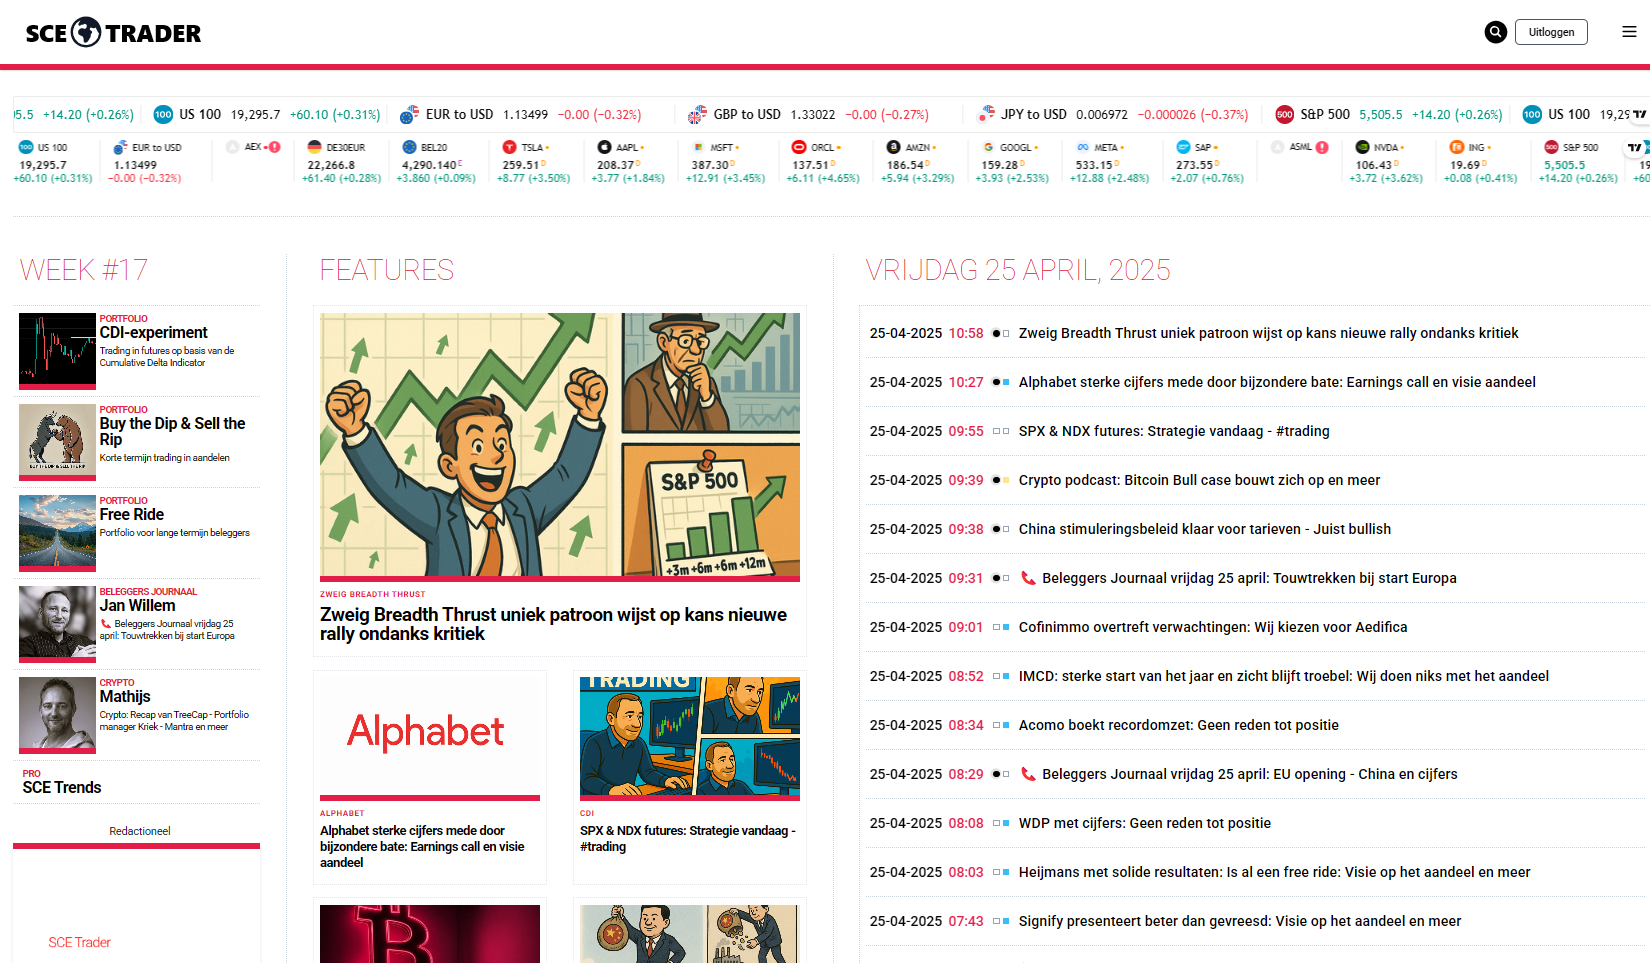Open the Buy the Dip & Sell the Rip title
1650x963 pixels.
172,431
